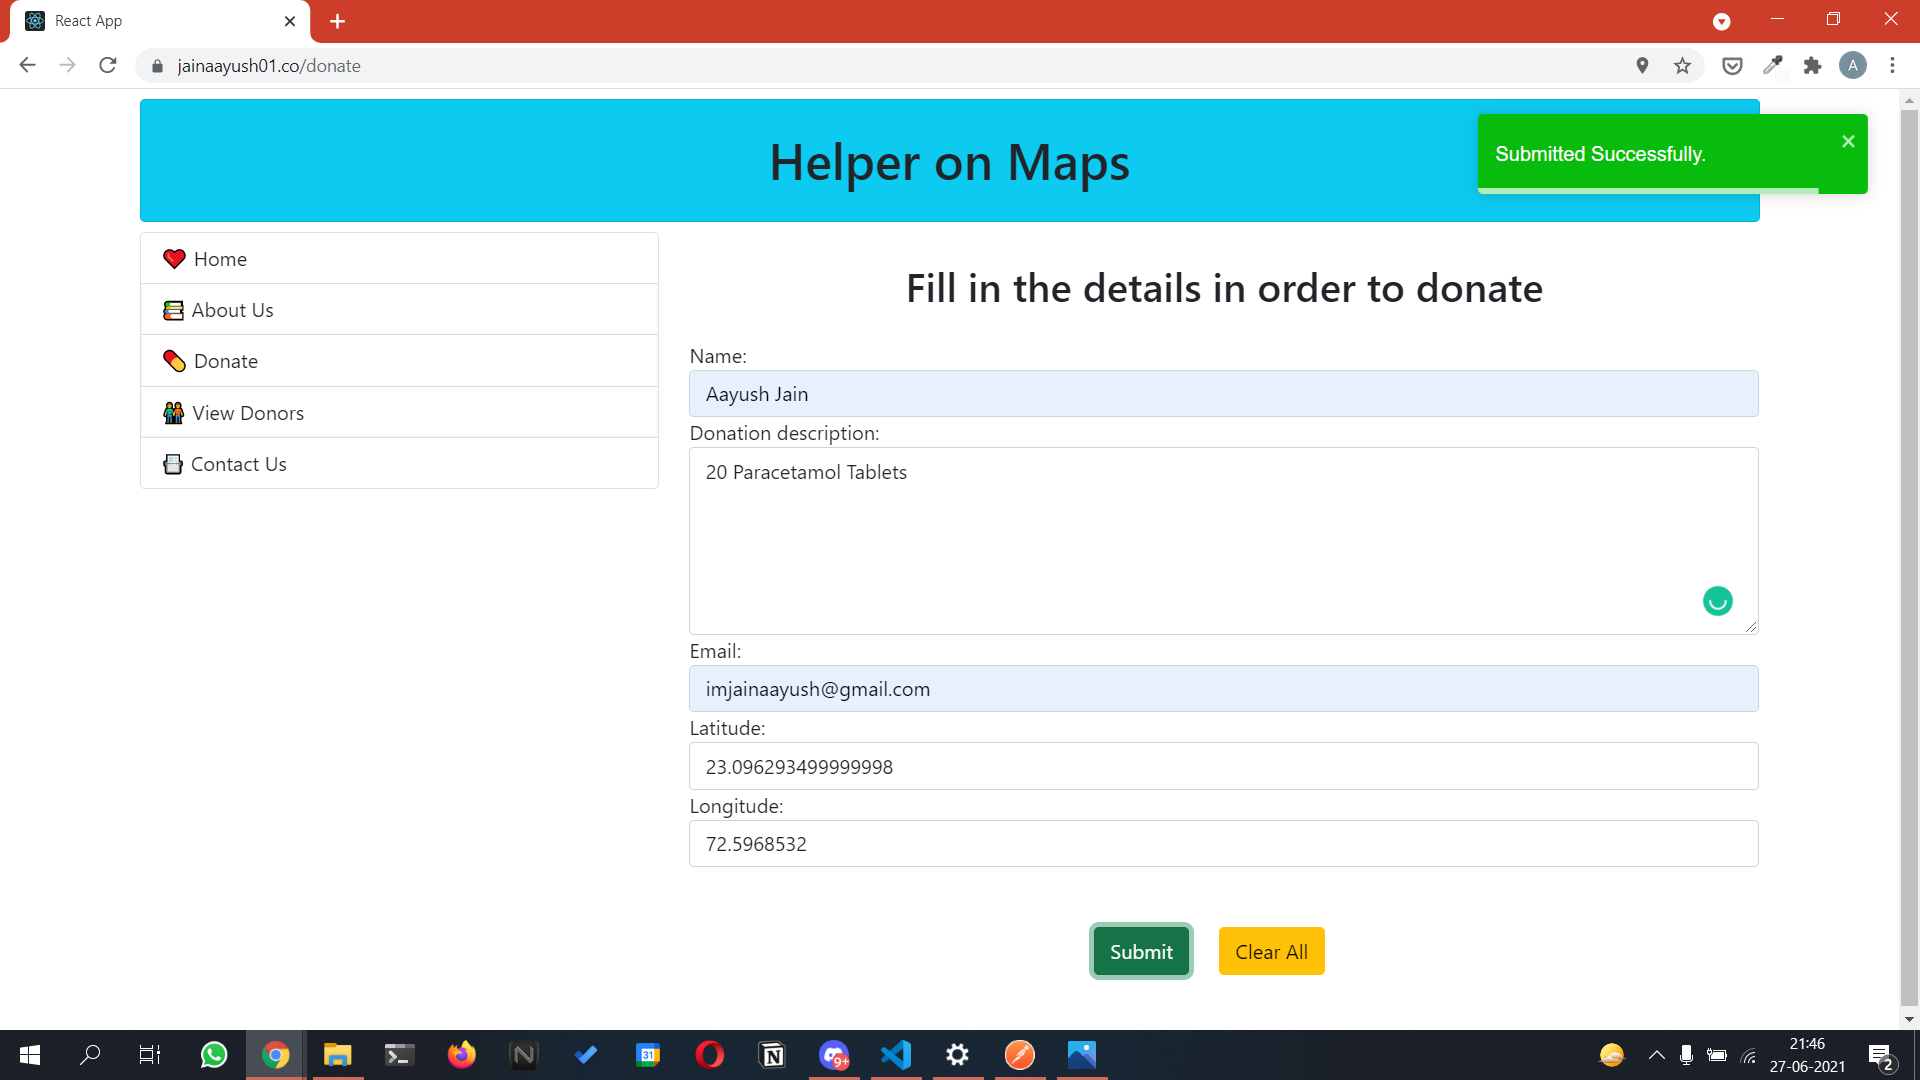Screen dimensions: 1920x1080
Task: Click the pill icon beside Donate
Action: 174,361
